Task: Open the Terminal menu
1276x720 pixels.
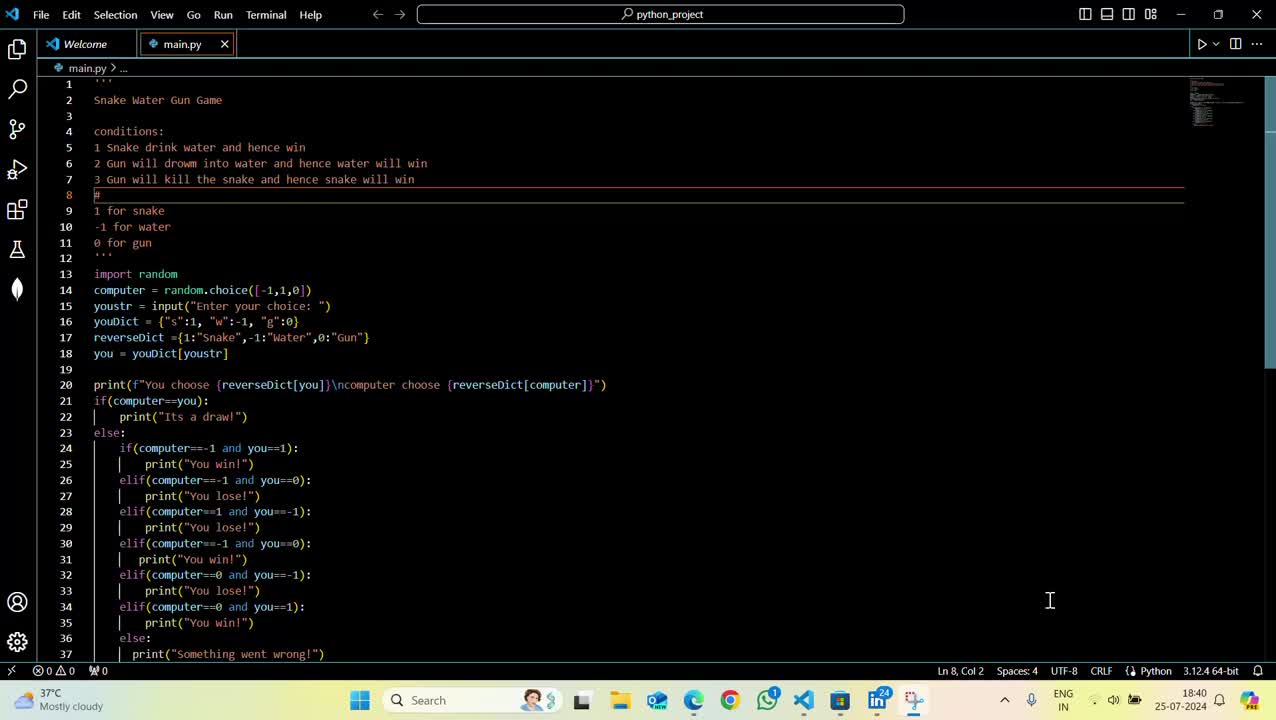Action: coord(266,15)
